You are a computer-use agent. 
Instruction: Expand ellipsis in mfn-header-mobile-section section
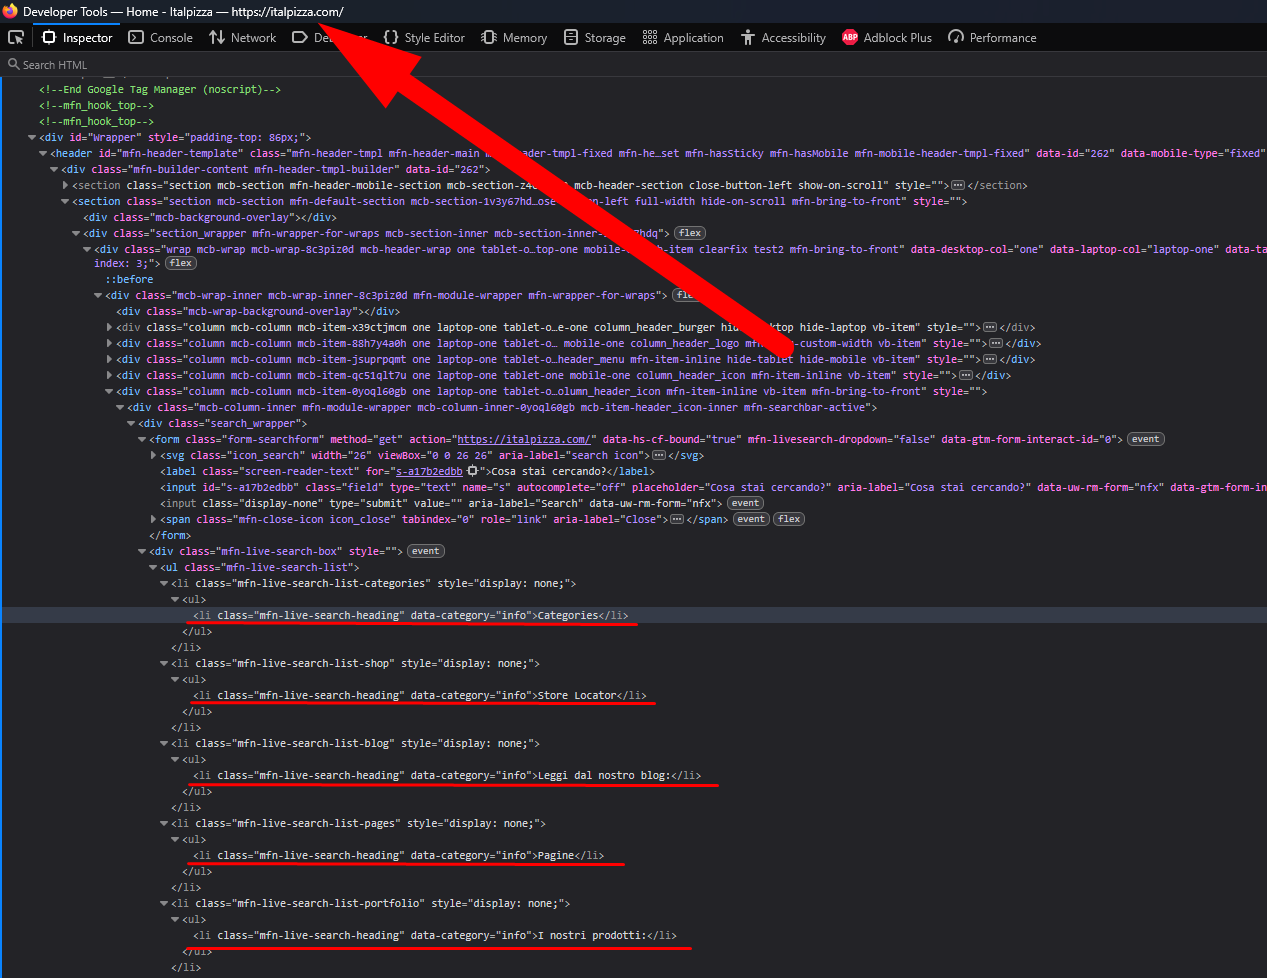point(957,186)
